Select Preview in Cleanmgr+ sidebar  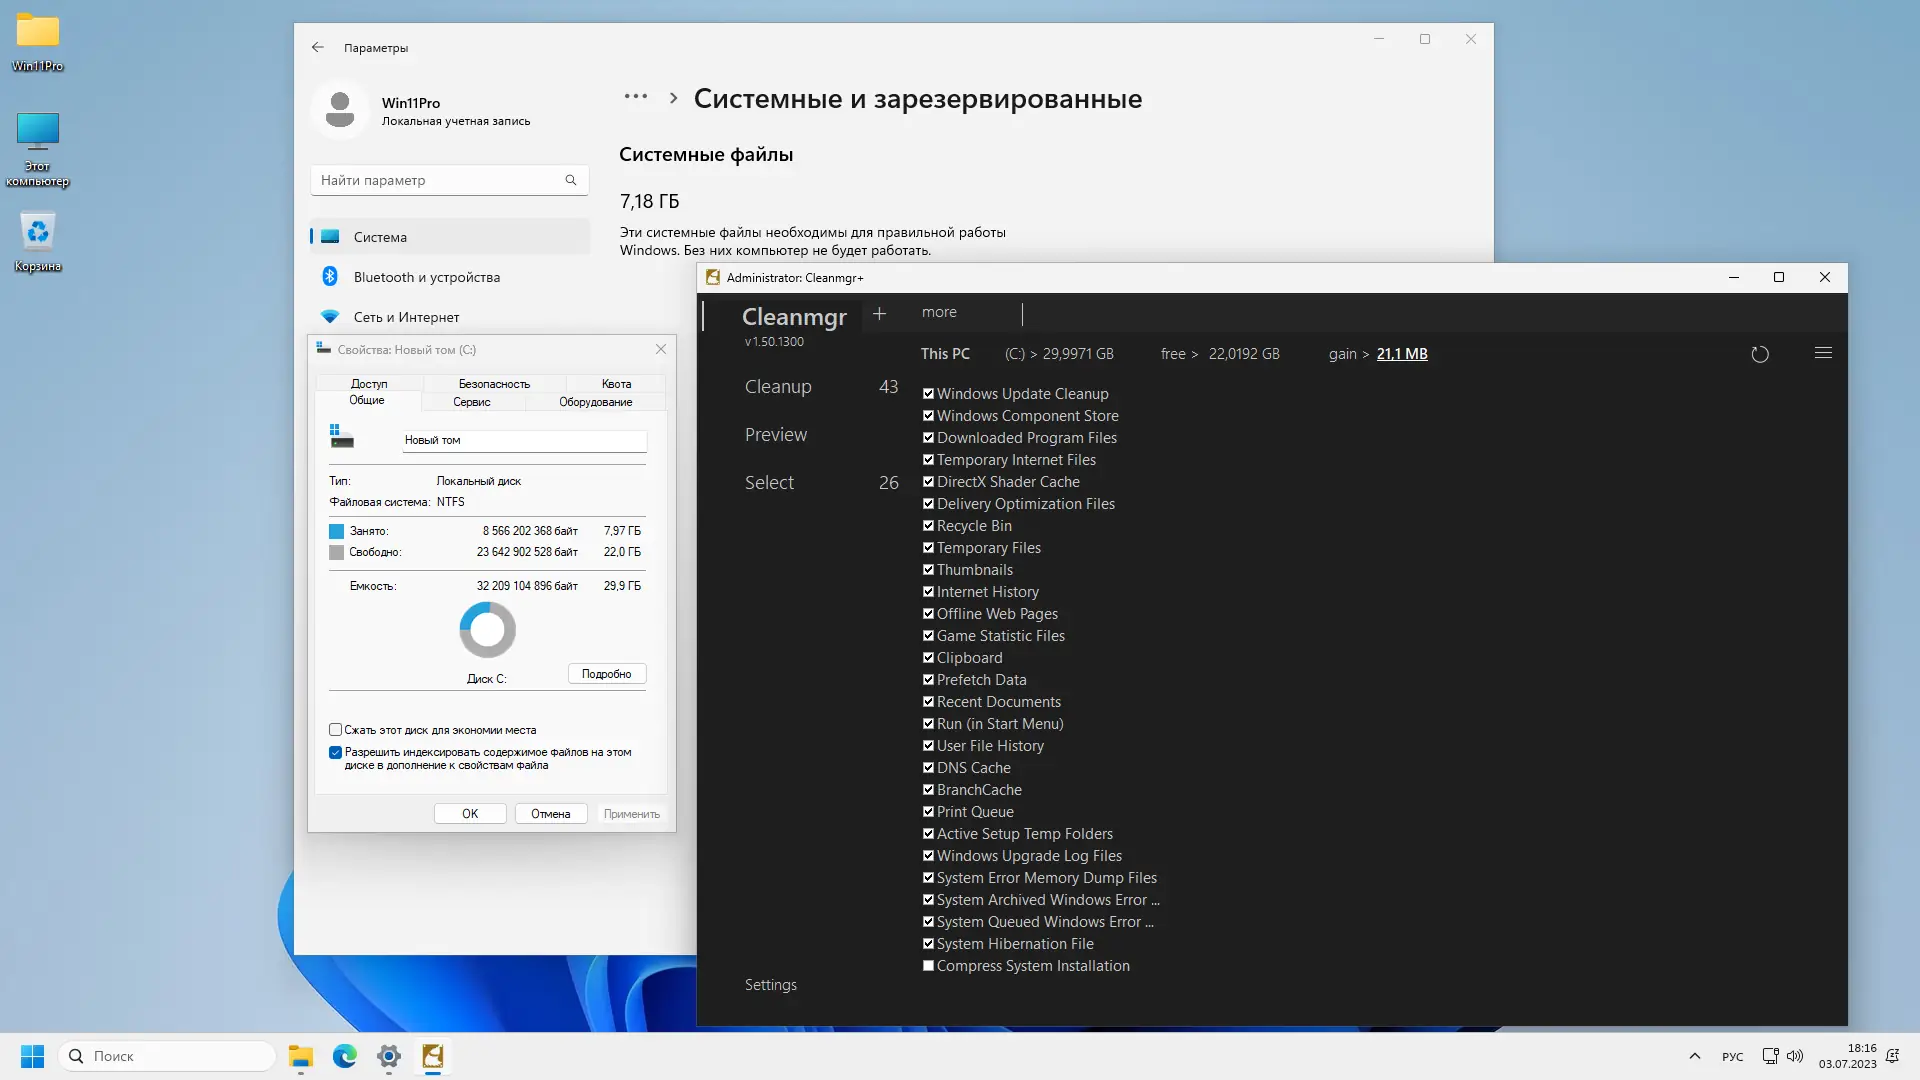[x=776, y=435]
